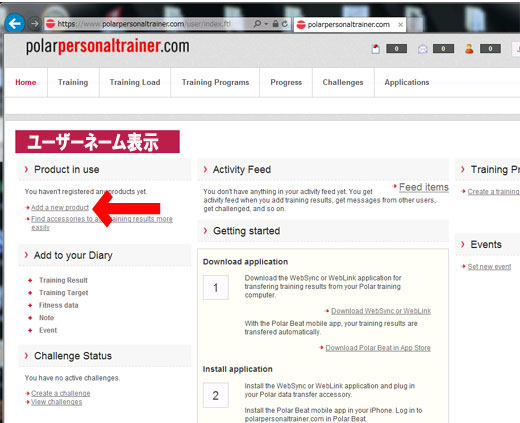Select Training Result in diary list
Screen dimensions: 520x423
(63, 280)
